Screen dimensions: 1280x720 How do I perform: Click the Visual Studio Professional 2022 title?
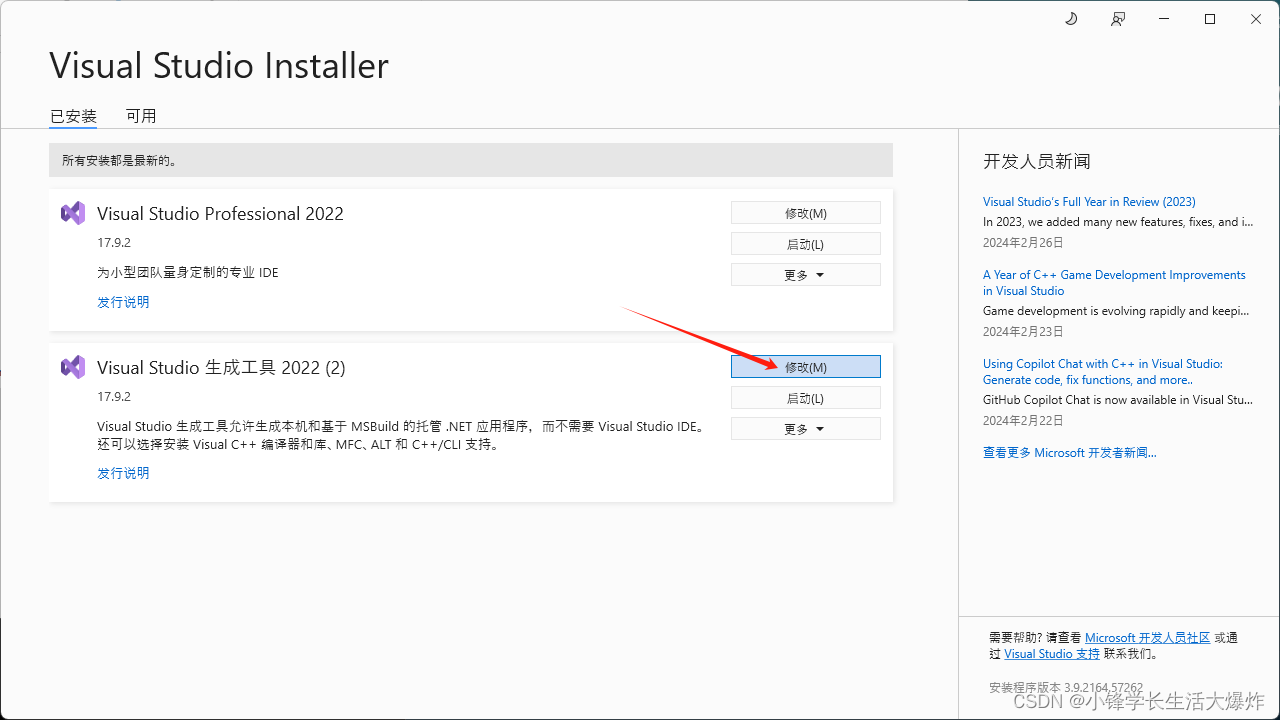click(220, 214)
